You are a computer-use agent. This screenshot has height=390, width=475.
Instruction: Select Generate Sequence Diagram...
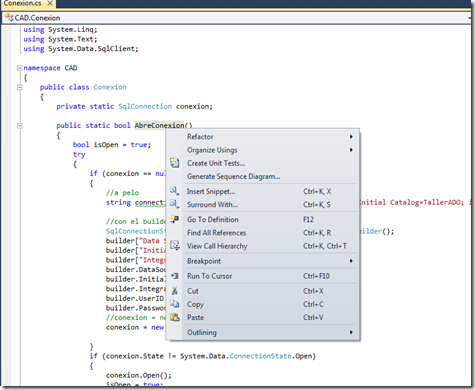coord(263,176)
